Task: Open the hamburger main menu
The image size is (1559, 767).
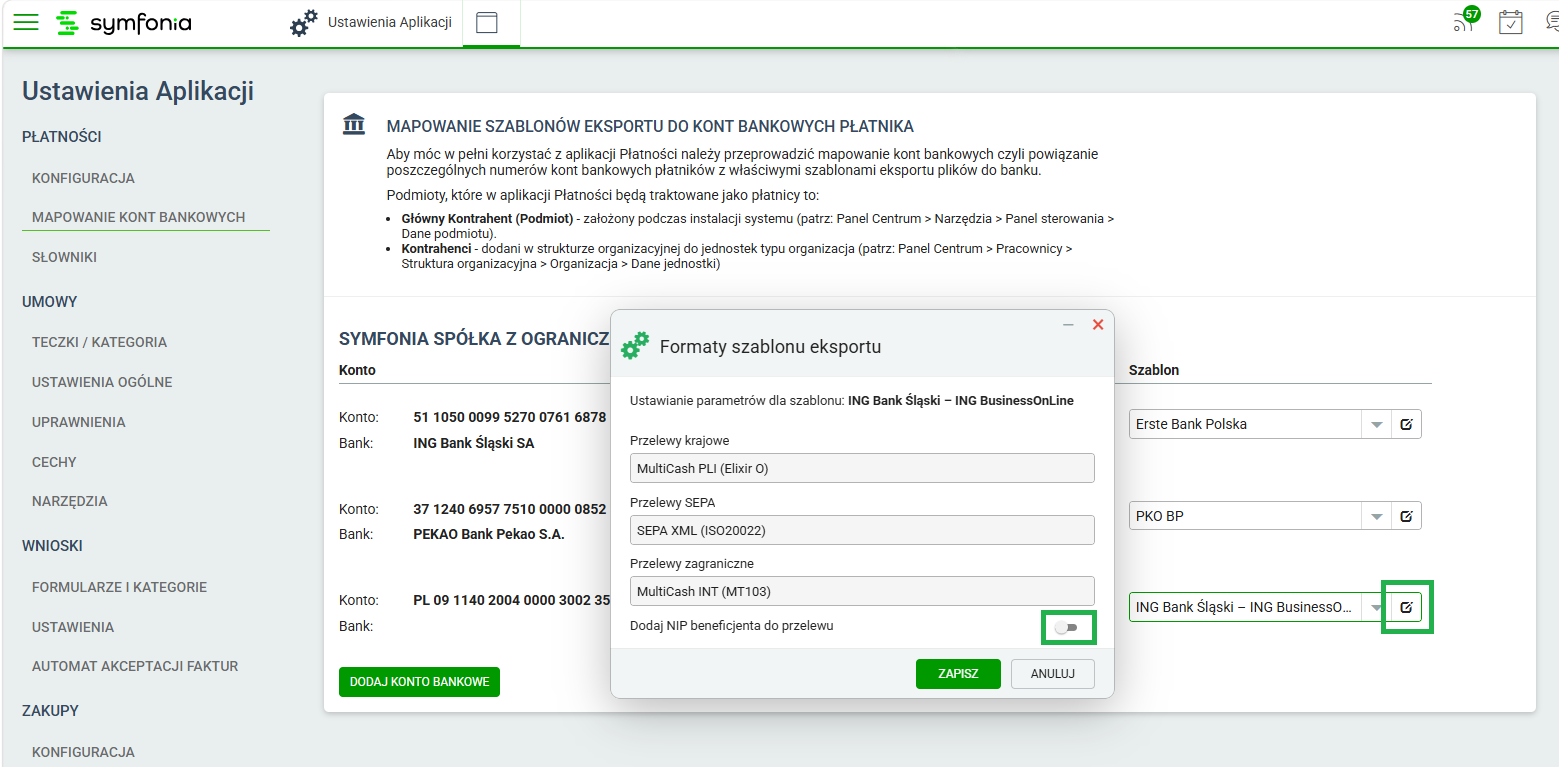Action: pyautogui.click(x=26, y=22)
